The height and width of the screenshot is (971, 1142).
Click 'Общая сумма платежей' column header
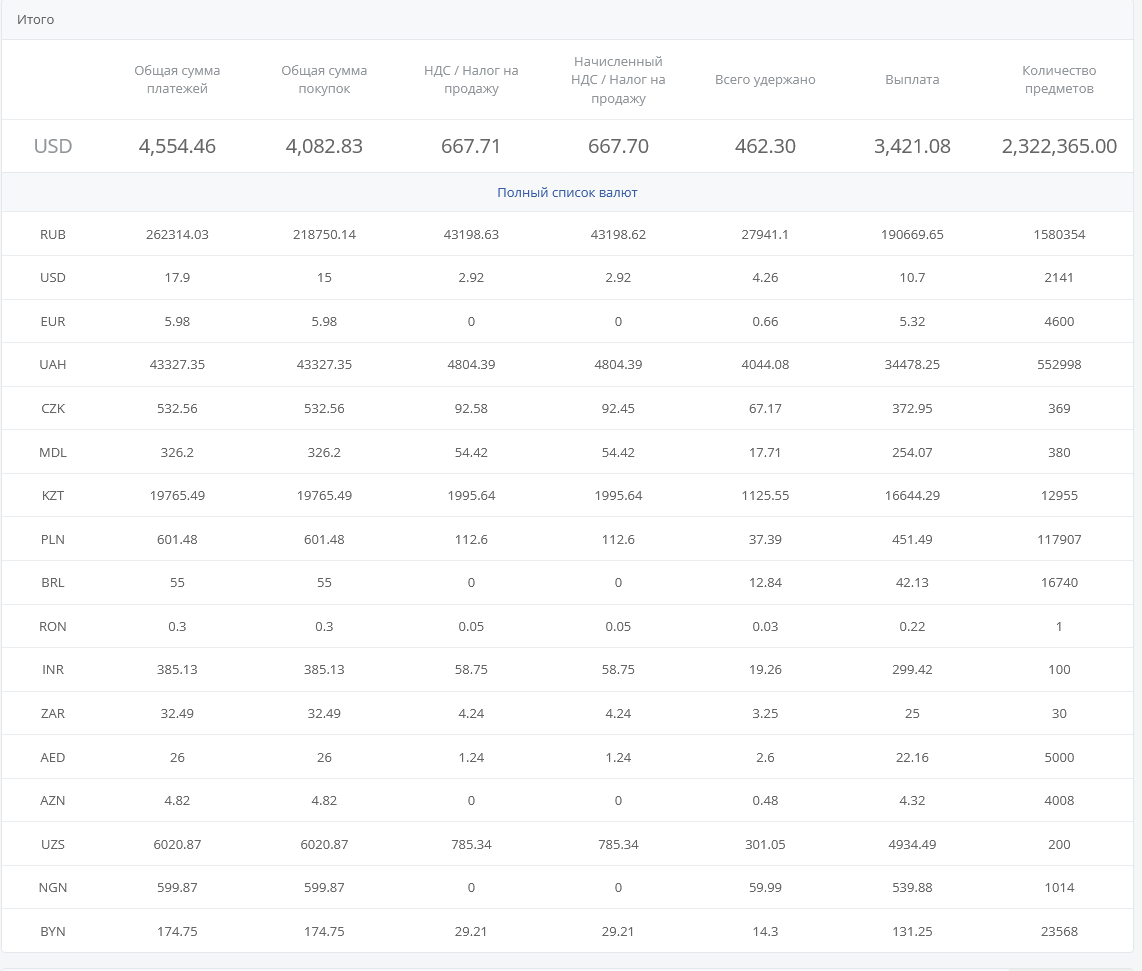pyautogui.click(x=177, y=80)
